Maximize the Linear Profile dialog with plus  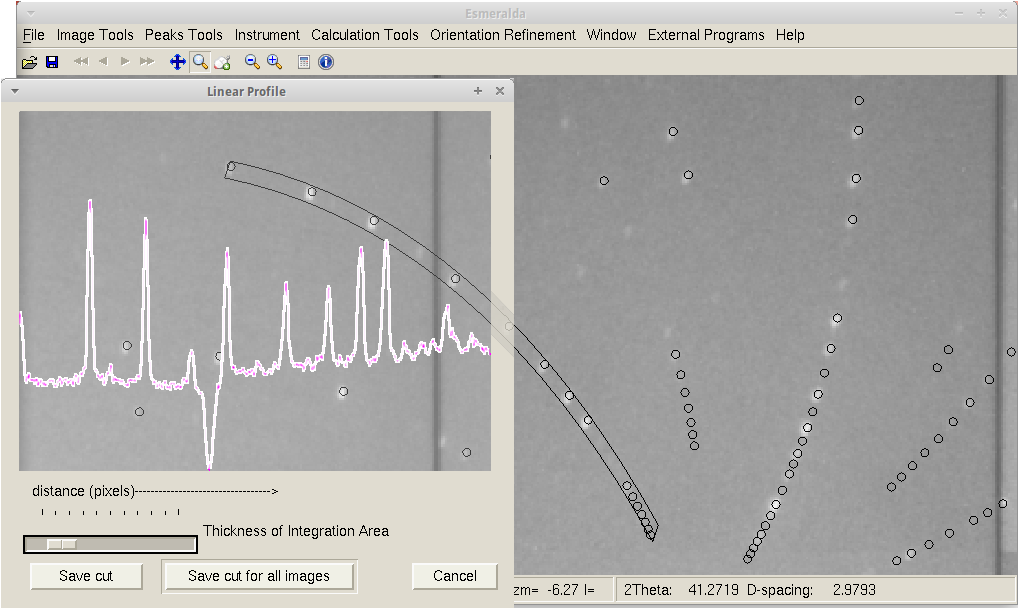pos(478,91)
